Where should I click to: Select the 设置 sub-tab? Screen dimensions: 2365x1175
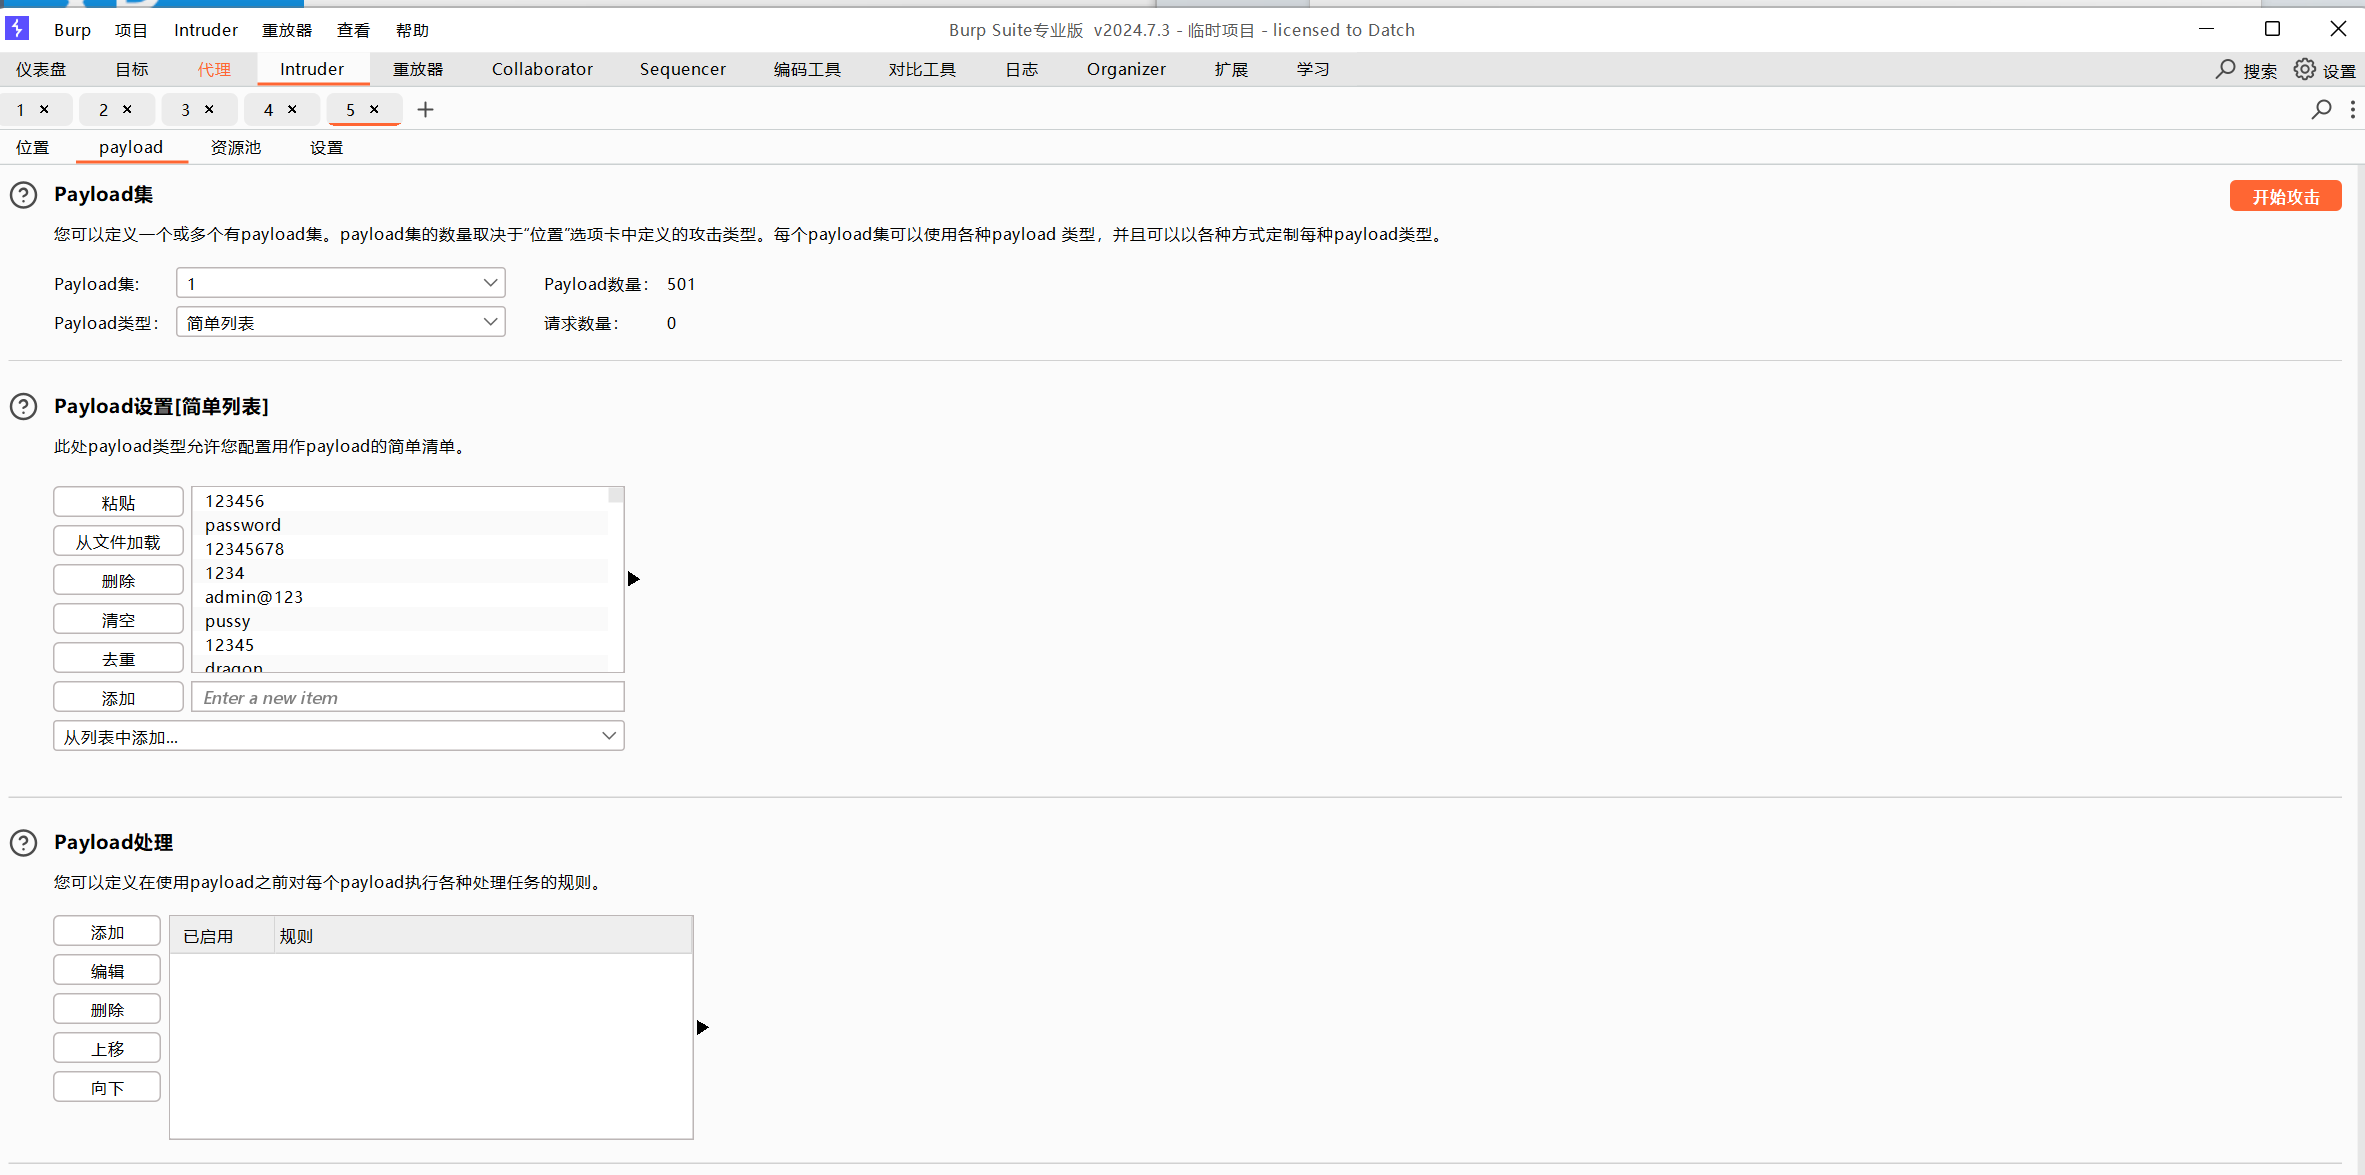[326, 147]
